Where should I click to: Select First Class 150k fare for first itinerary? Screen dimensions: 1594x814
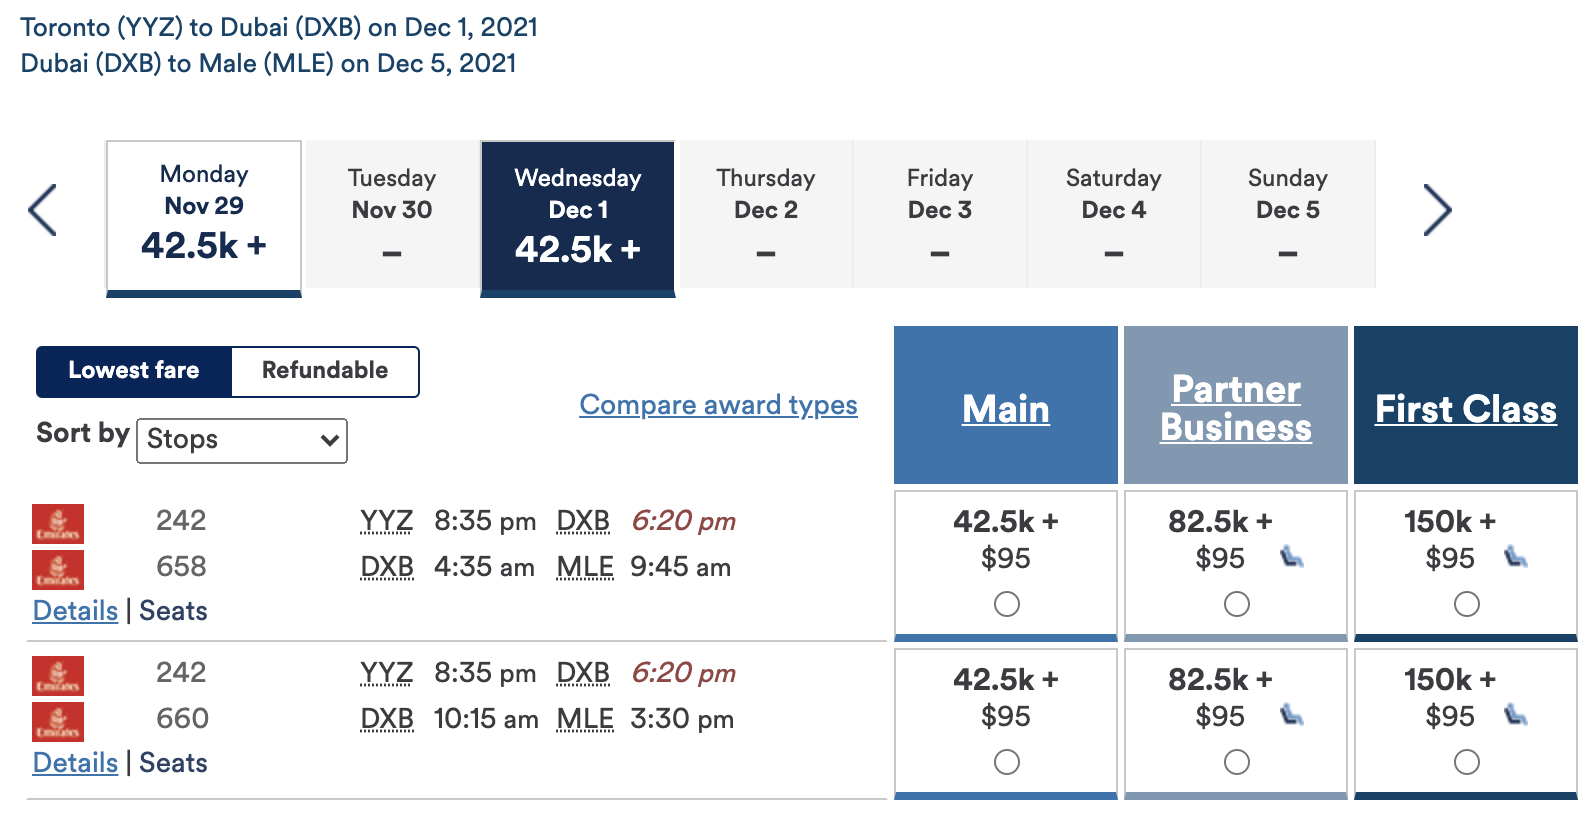1467,604
